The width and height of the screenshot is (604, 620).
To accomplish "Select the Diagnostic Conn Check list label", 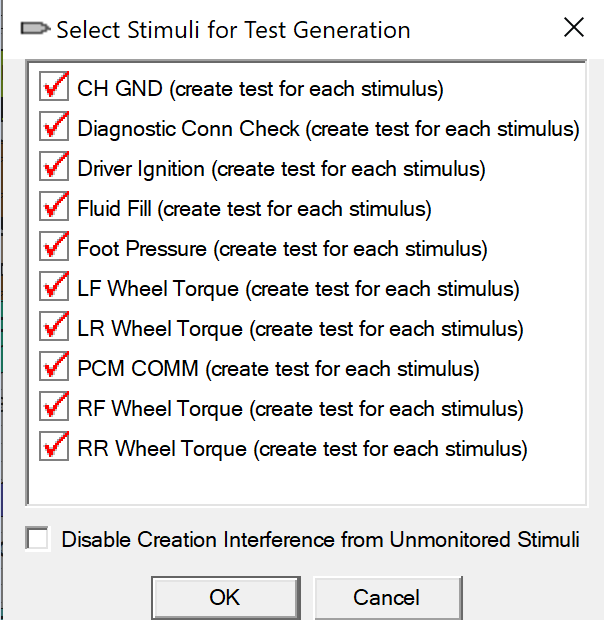I will [328, 129].
